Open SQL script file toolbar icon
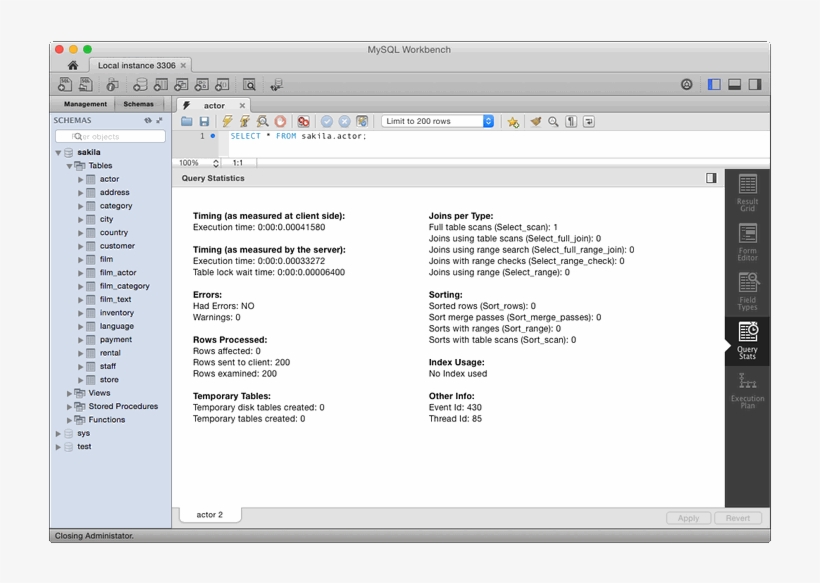Screen dimensions: 820x583 tap(86, 84)
